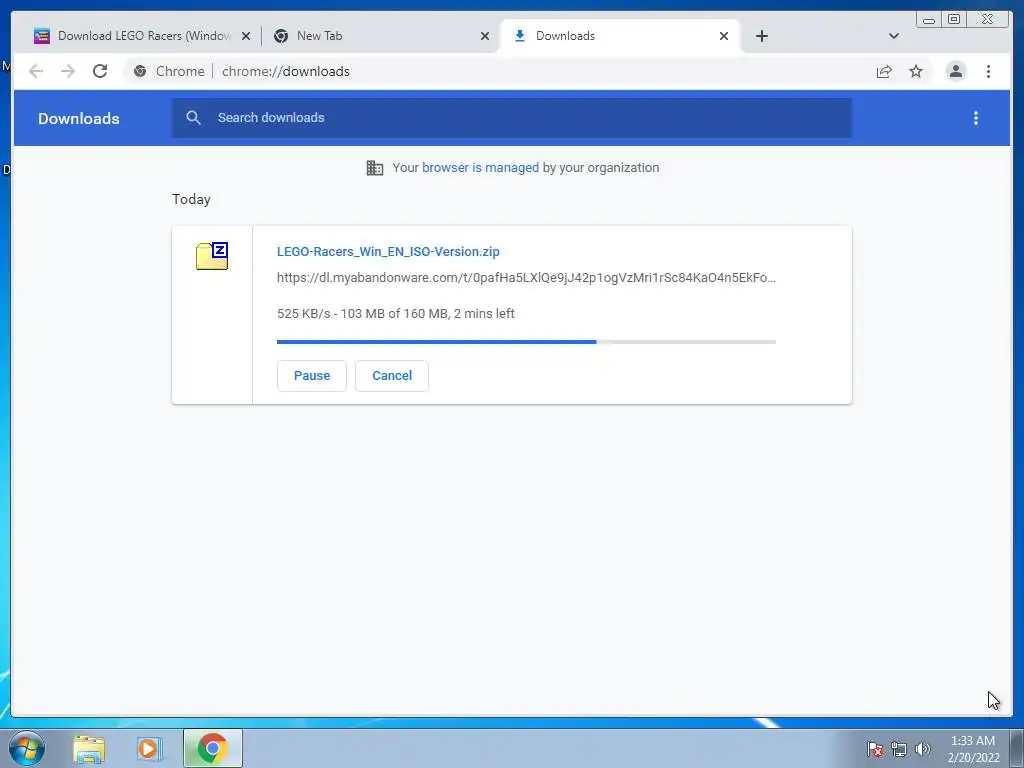The image size is (1024, 768).
Task: Open the Chrome profile avatar
Action: [955, 71]
